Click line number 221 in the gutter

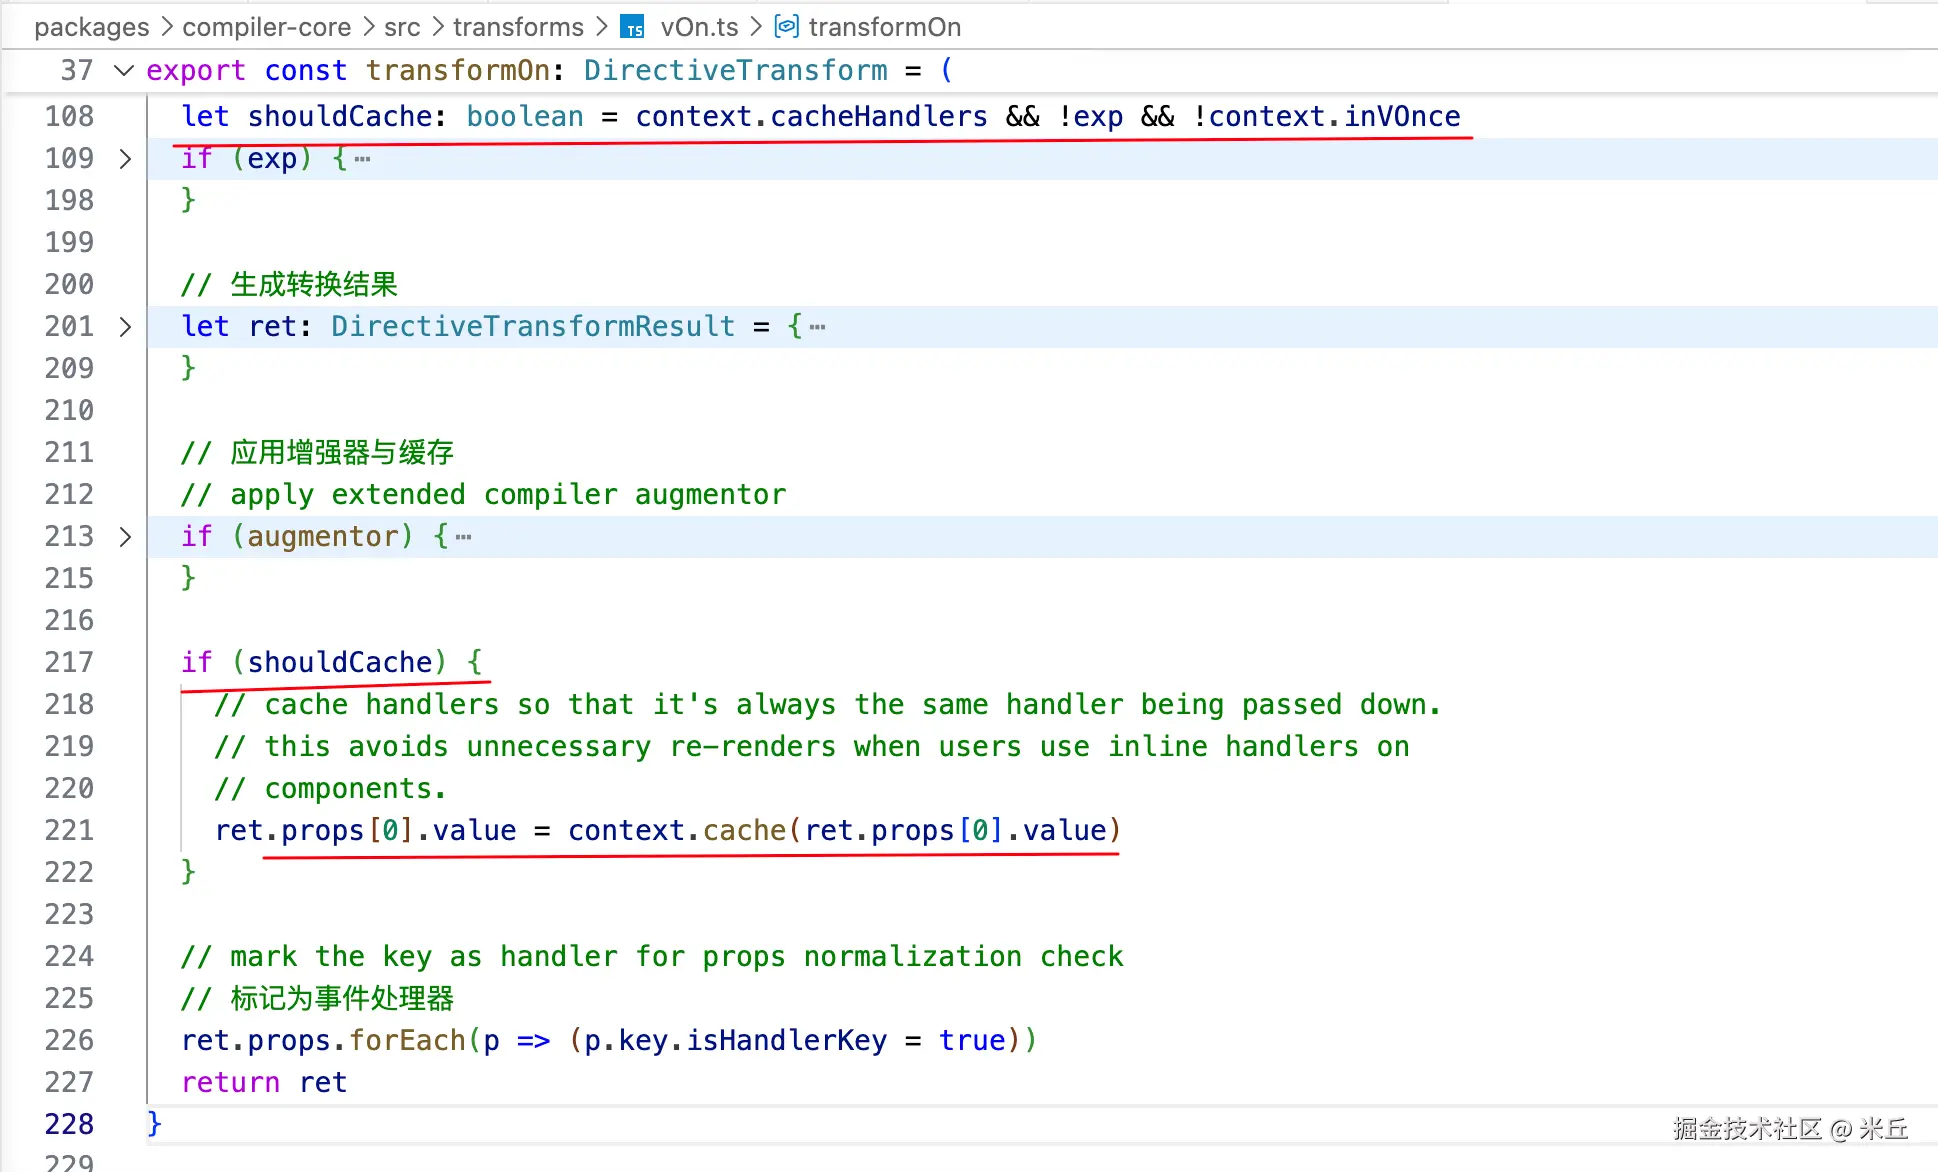pyautogui.click(x=69, y=830)
